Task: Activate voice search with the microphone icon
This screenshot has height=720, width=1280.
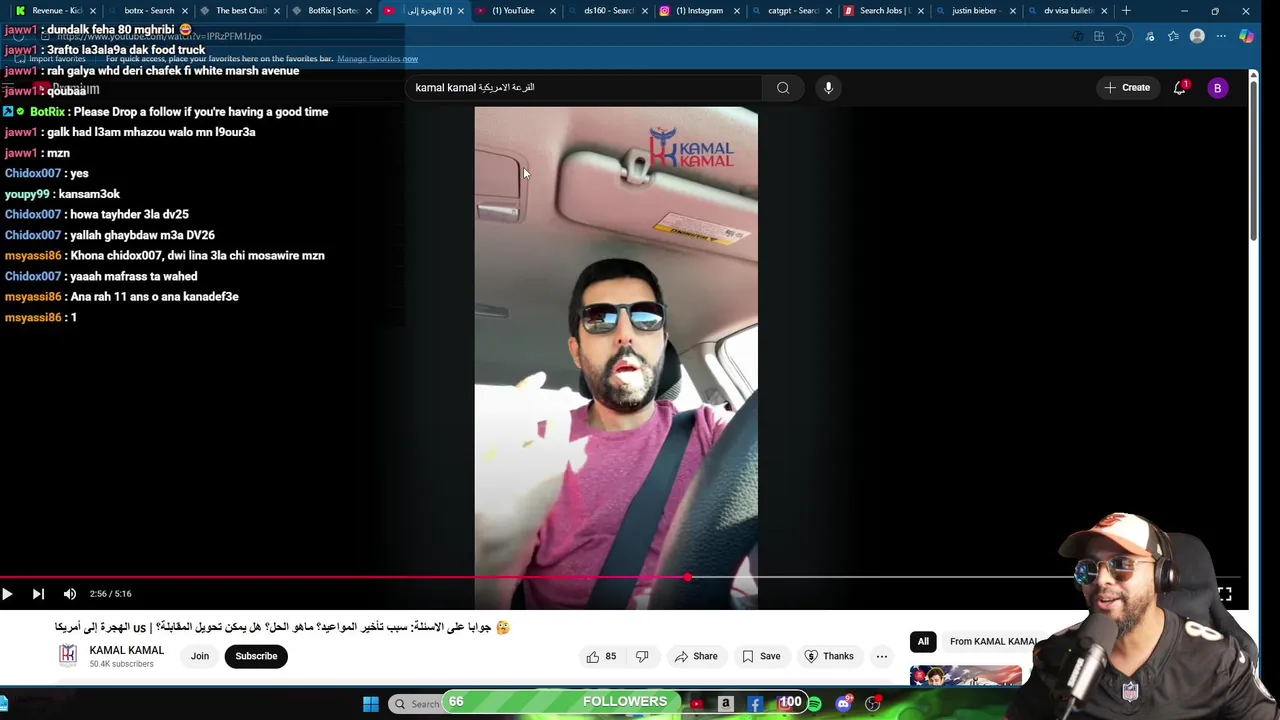Action: pyautogui.click(x=828, y=88)
